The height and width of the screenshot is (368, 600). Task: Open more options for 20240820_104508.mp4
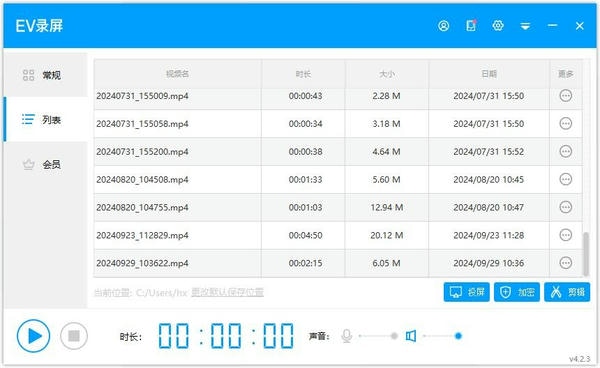coord(566,179)
